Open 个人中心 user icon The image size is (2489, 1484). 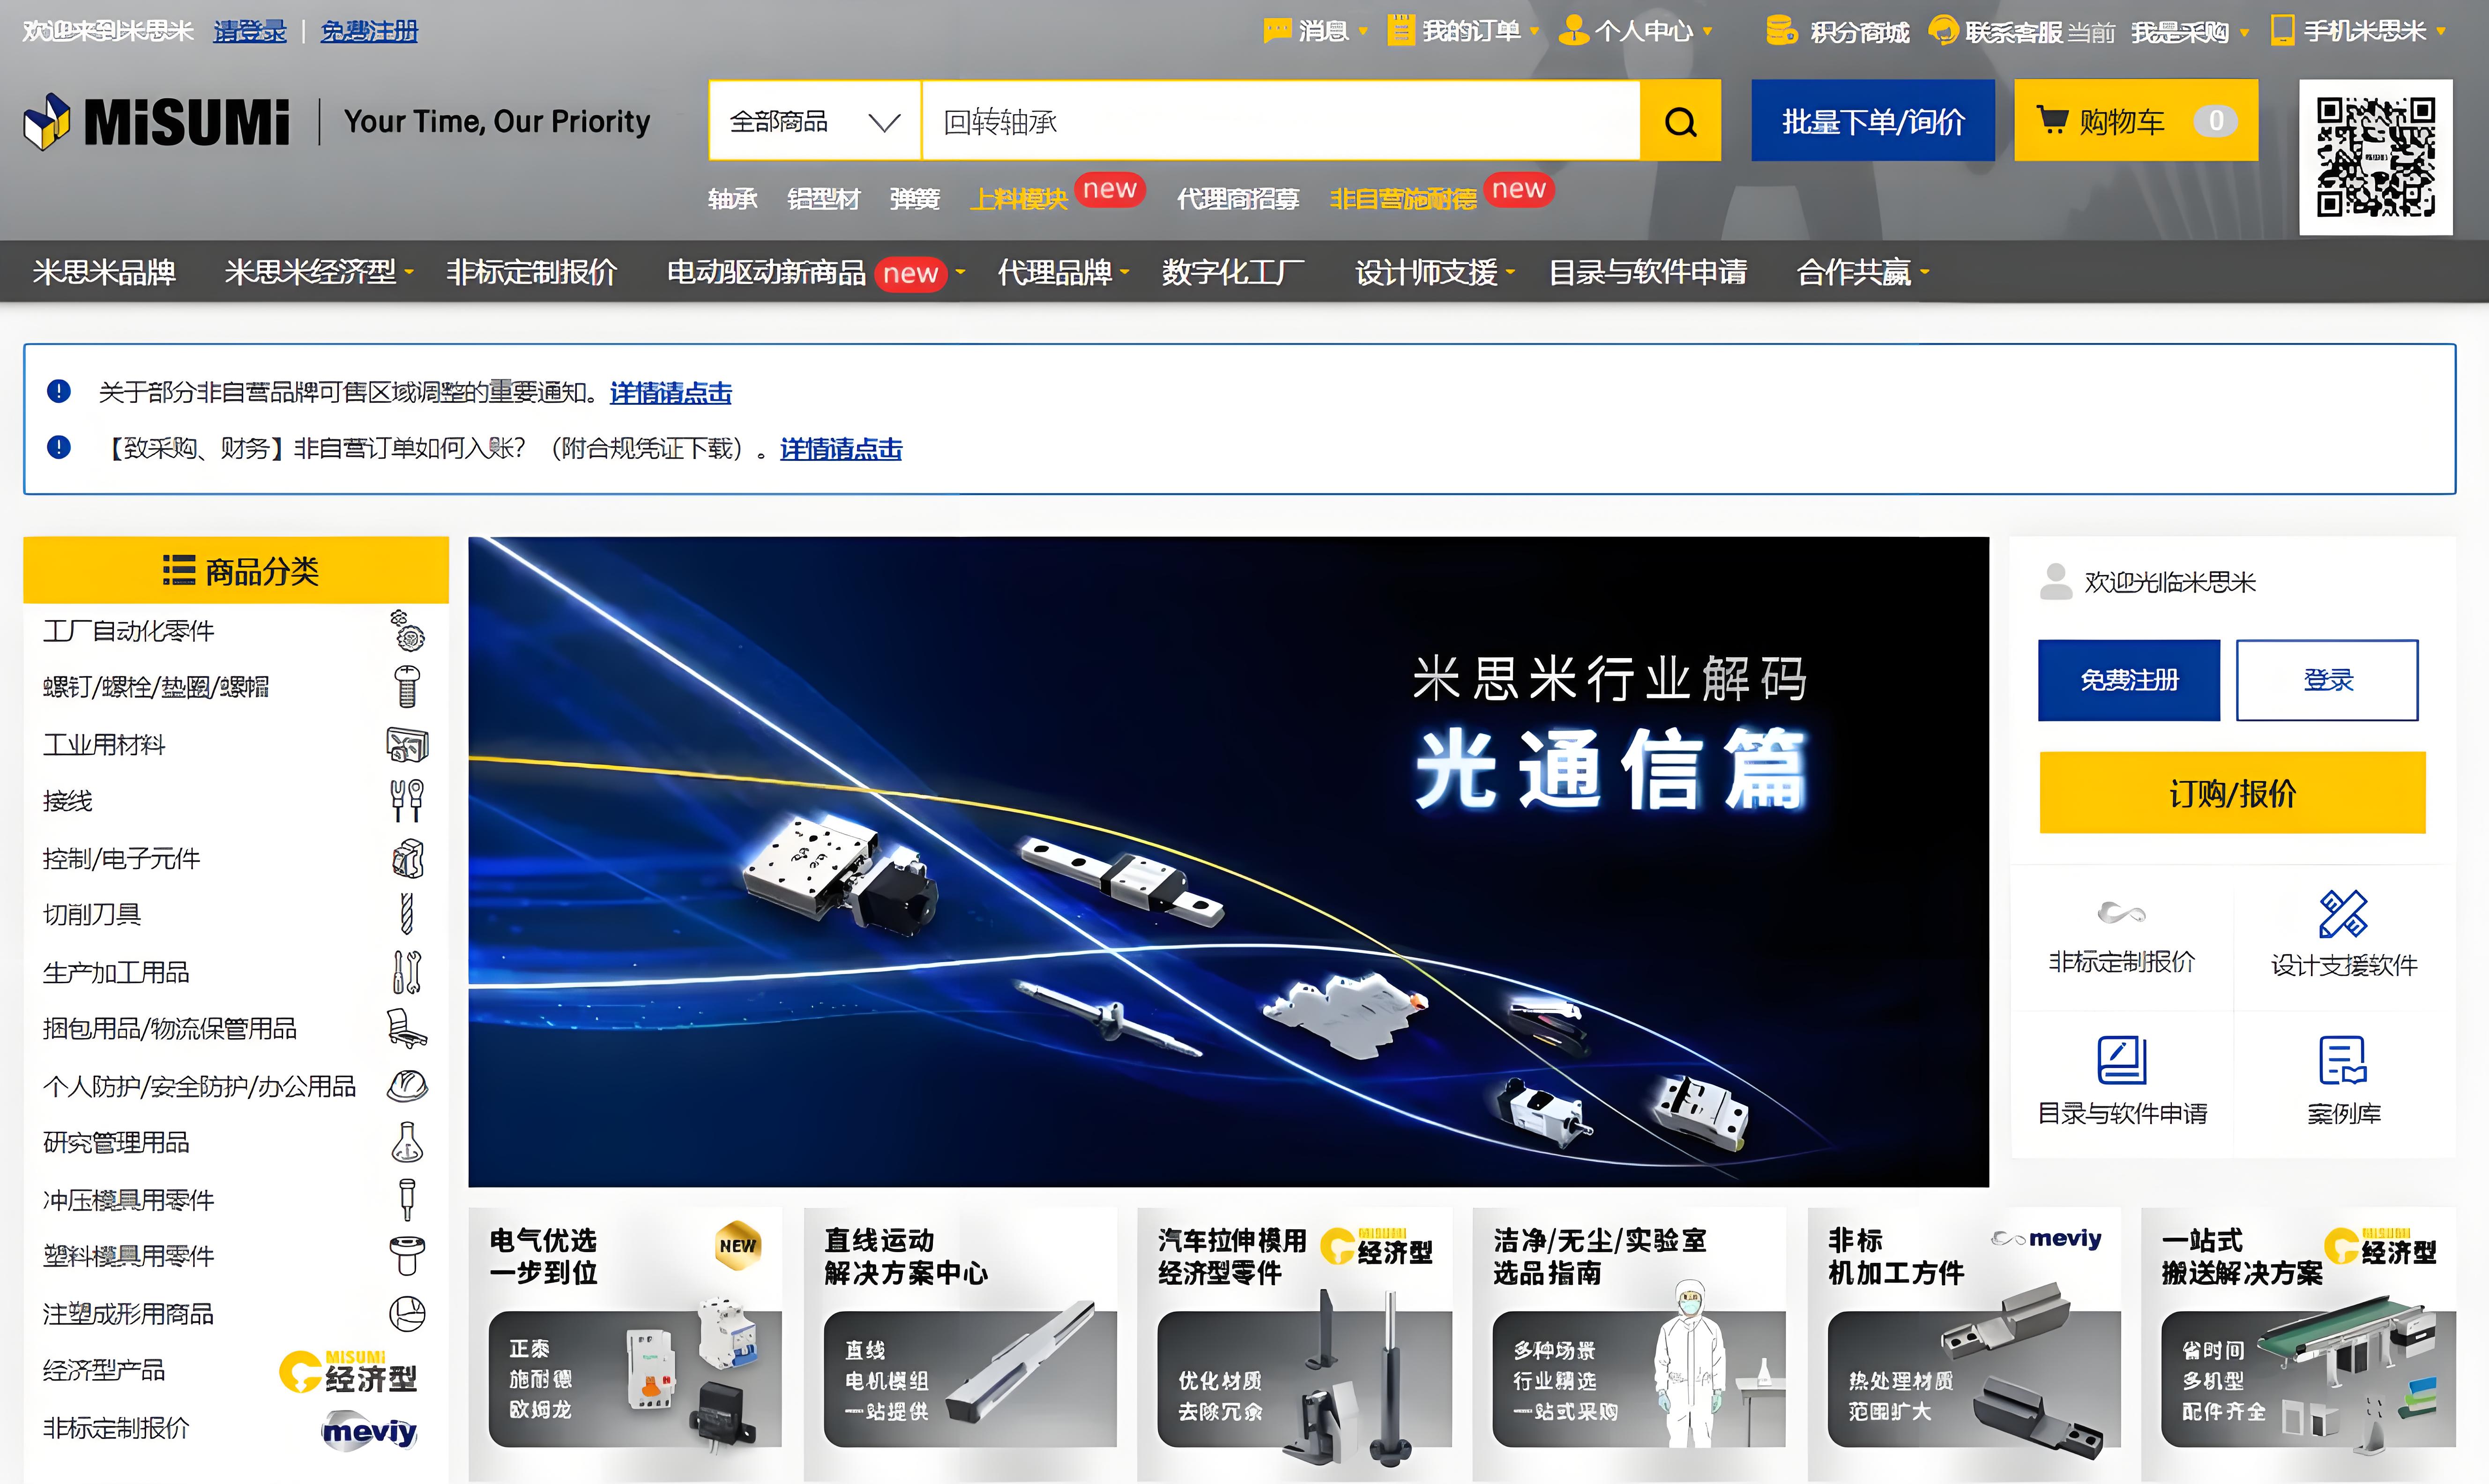point(1574,31)
